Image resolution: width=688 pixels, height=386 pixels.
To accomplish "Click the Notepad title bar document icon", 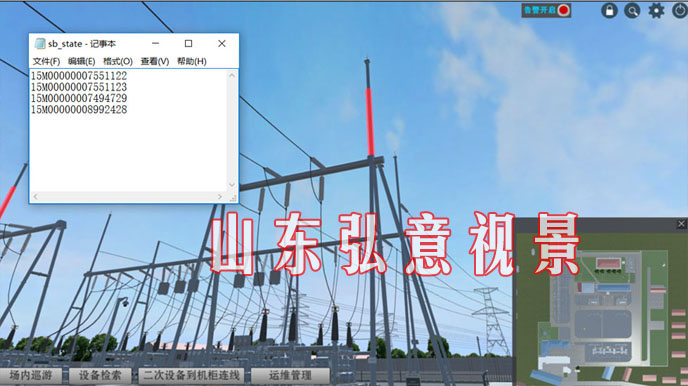I will [x=40, y=43].
